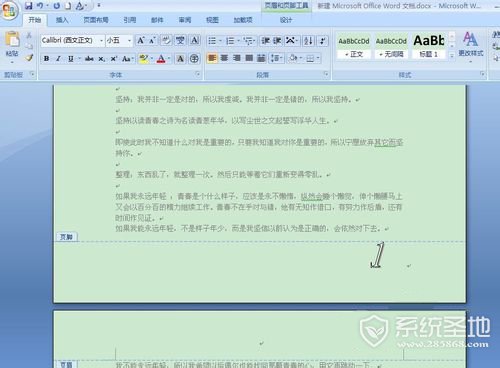Click the Character Shading icon
This screenshot has height=368, width=500.
click(180, 59)
